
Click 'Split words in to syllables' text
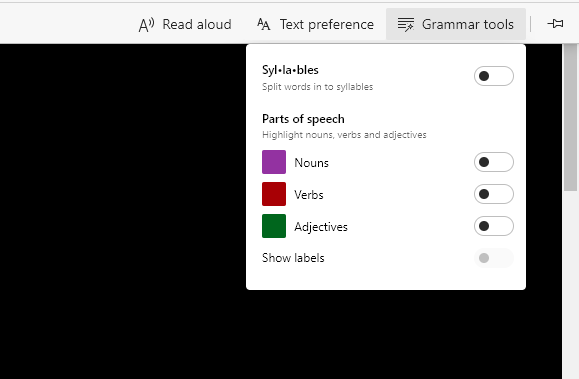coord(318,87)
